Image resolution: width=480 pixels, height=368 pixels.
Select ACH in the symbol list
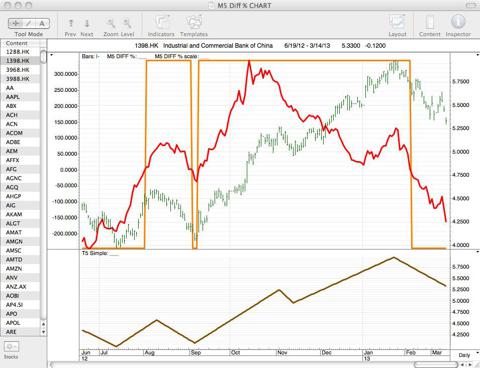point(21,115)
